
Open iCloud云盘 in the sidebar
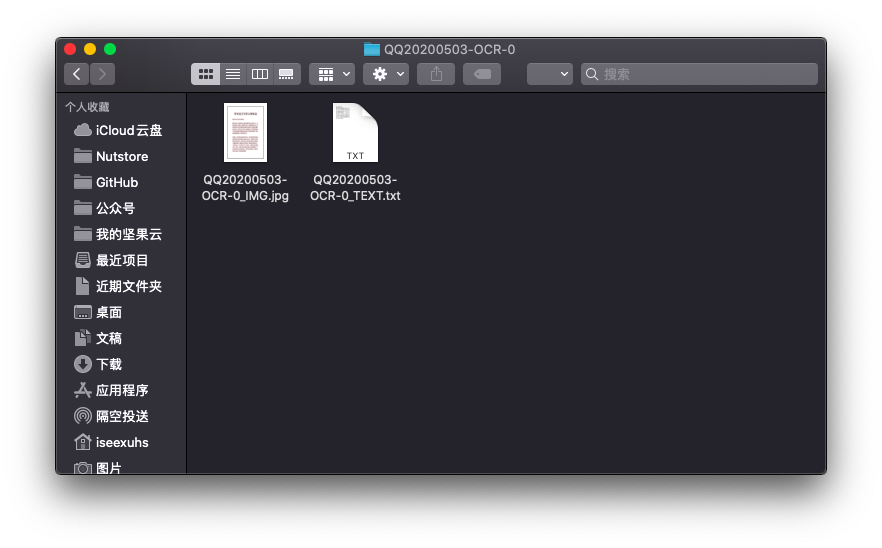coord(119,130)
